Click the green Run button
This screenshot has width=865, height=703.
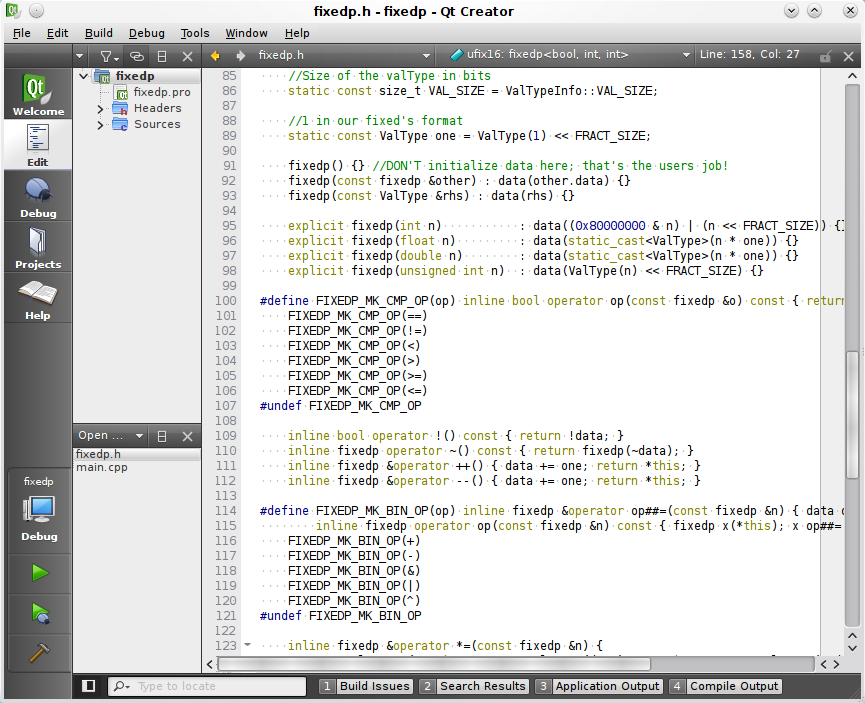point(39,573)
